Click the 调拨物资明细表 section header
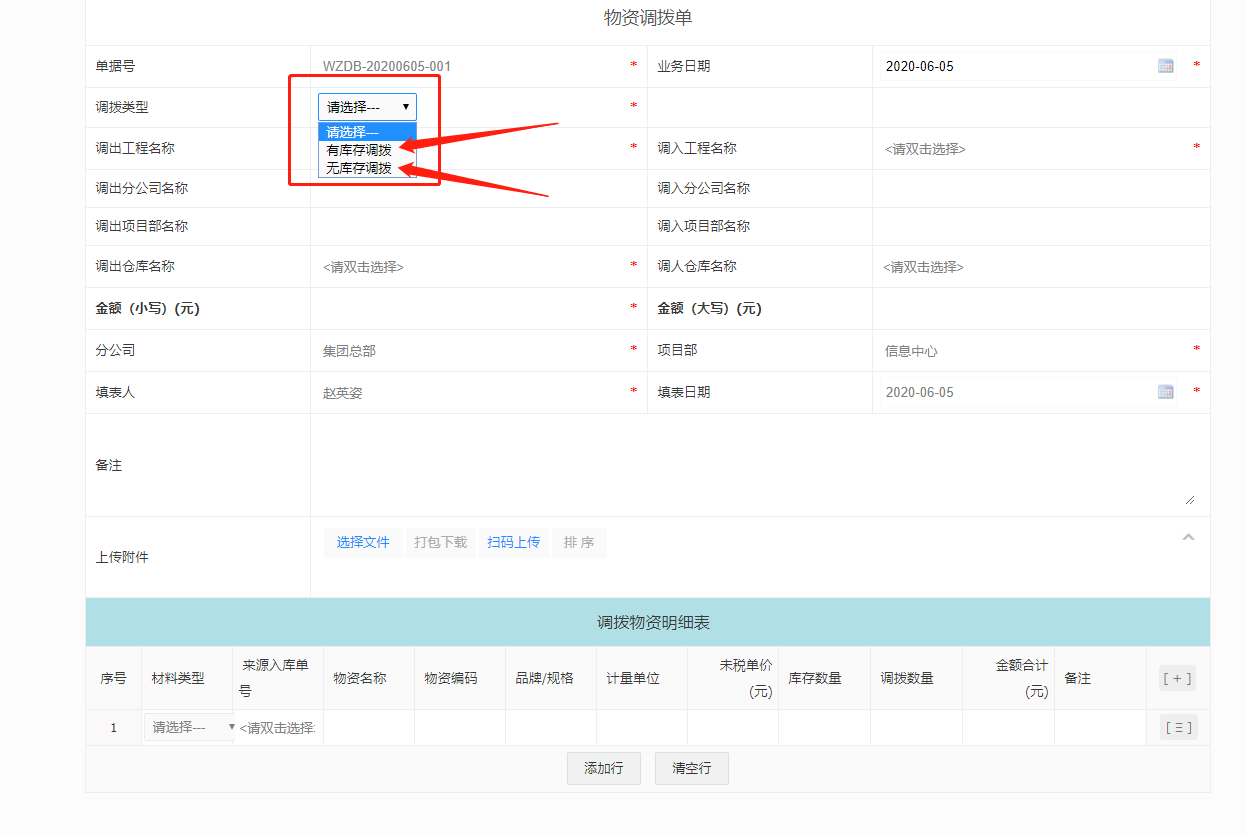Viewport: 1246px width, 836px height. click(x=648, y=622)
